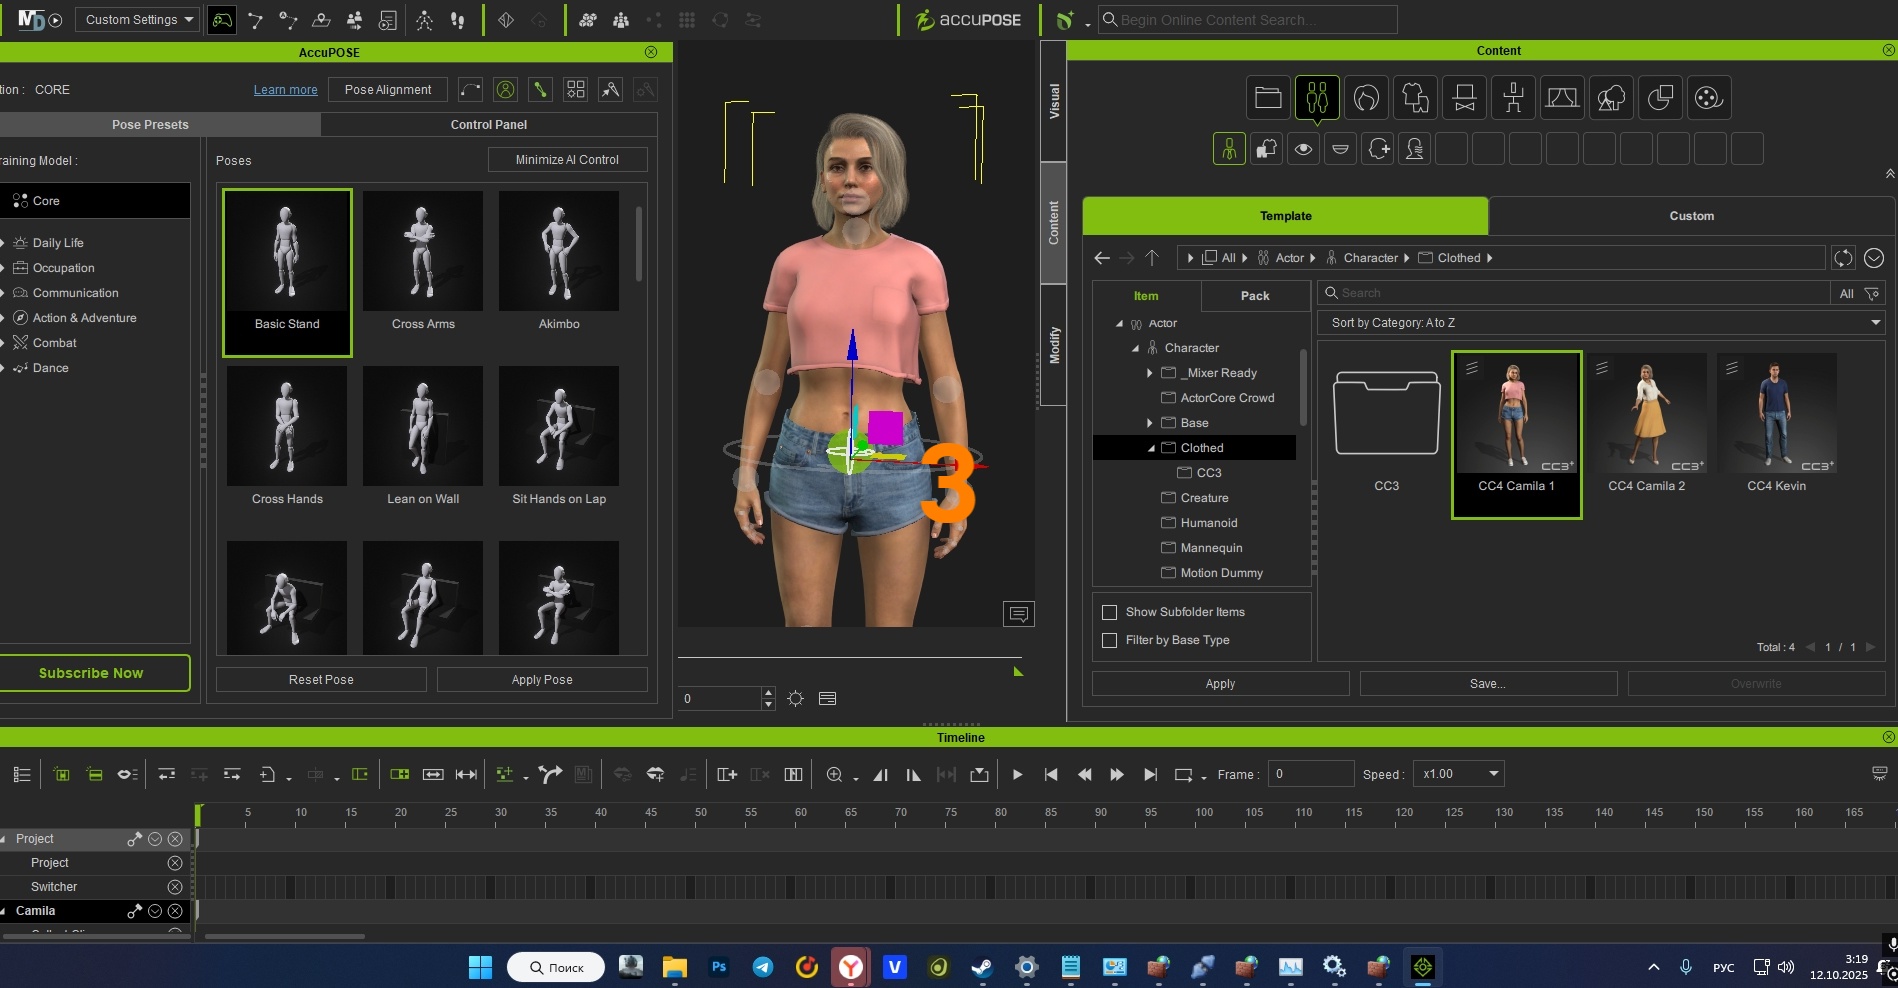Click the eye sub-category icon in Content

click(1303, 149)
